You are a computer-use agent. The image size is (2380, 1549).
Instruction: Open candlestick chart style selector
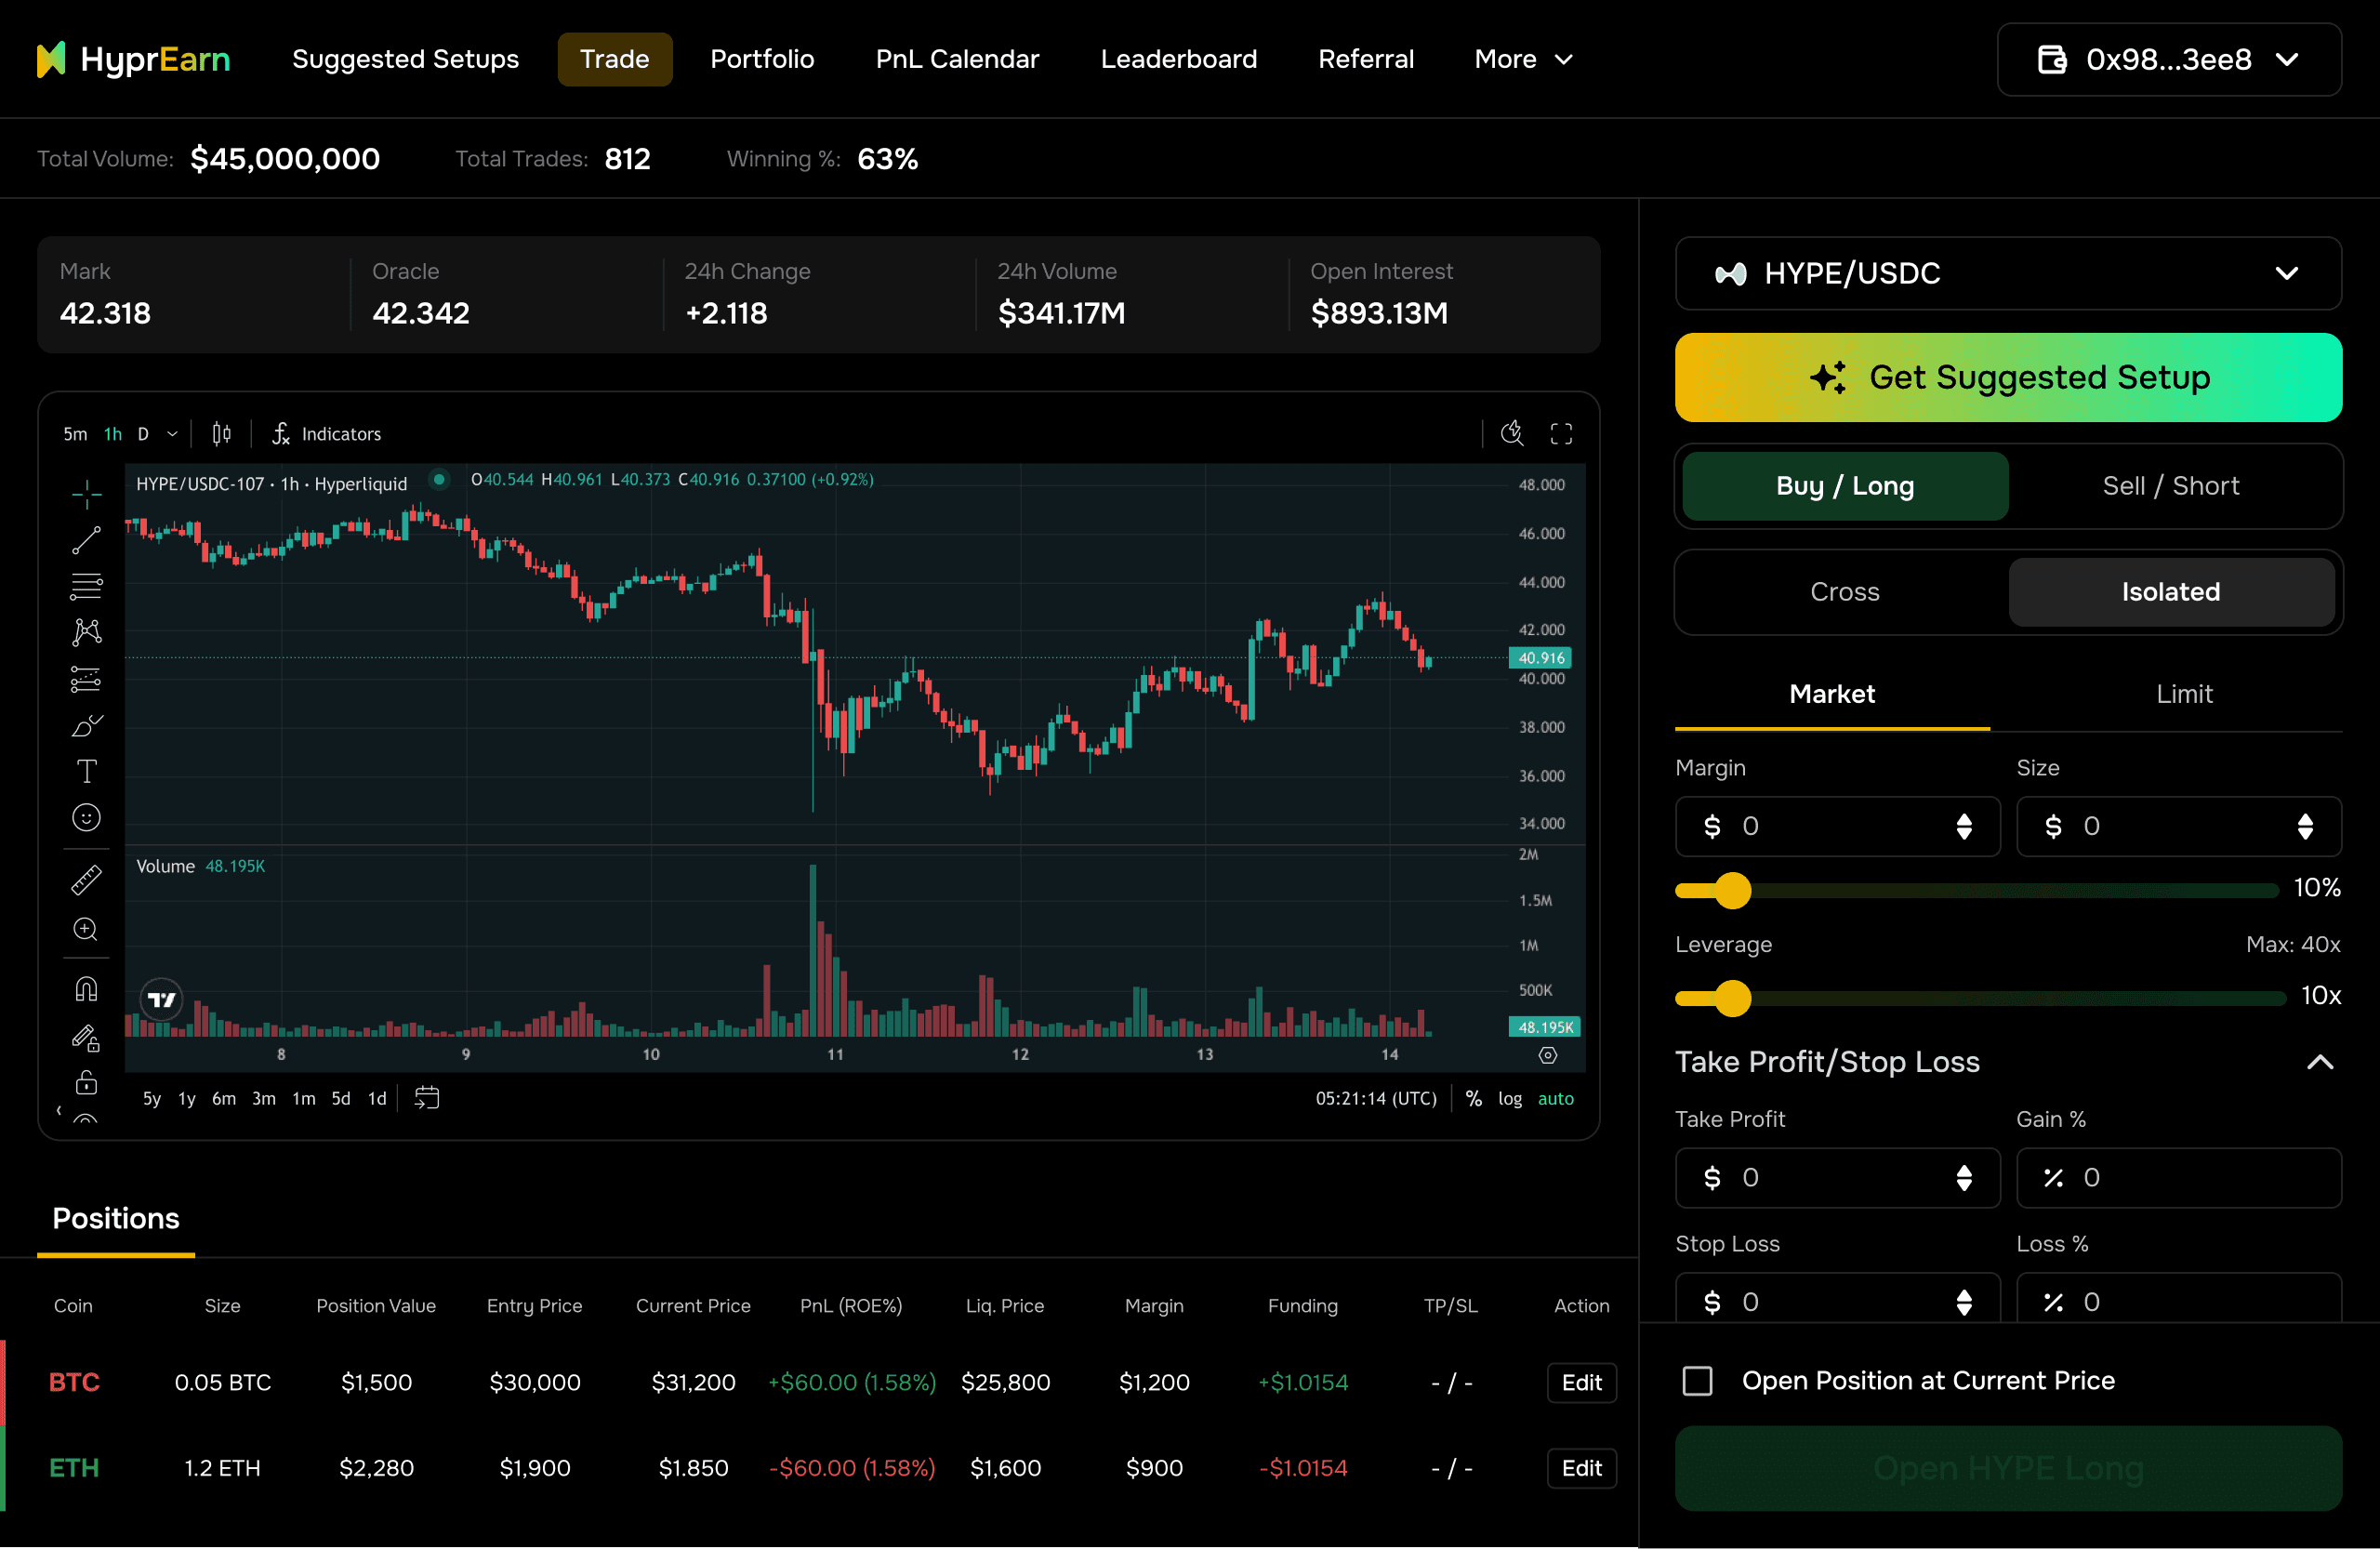coord(221,434)
